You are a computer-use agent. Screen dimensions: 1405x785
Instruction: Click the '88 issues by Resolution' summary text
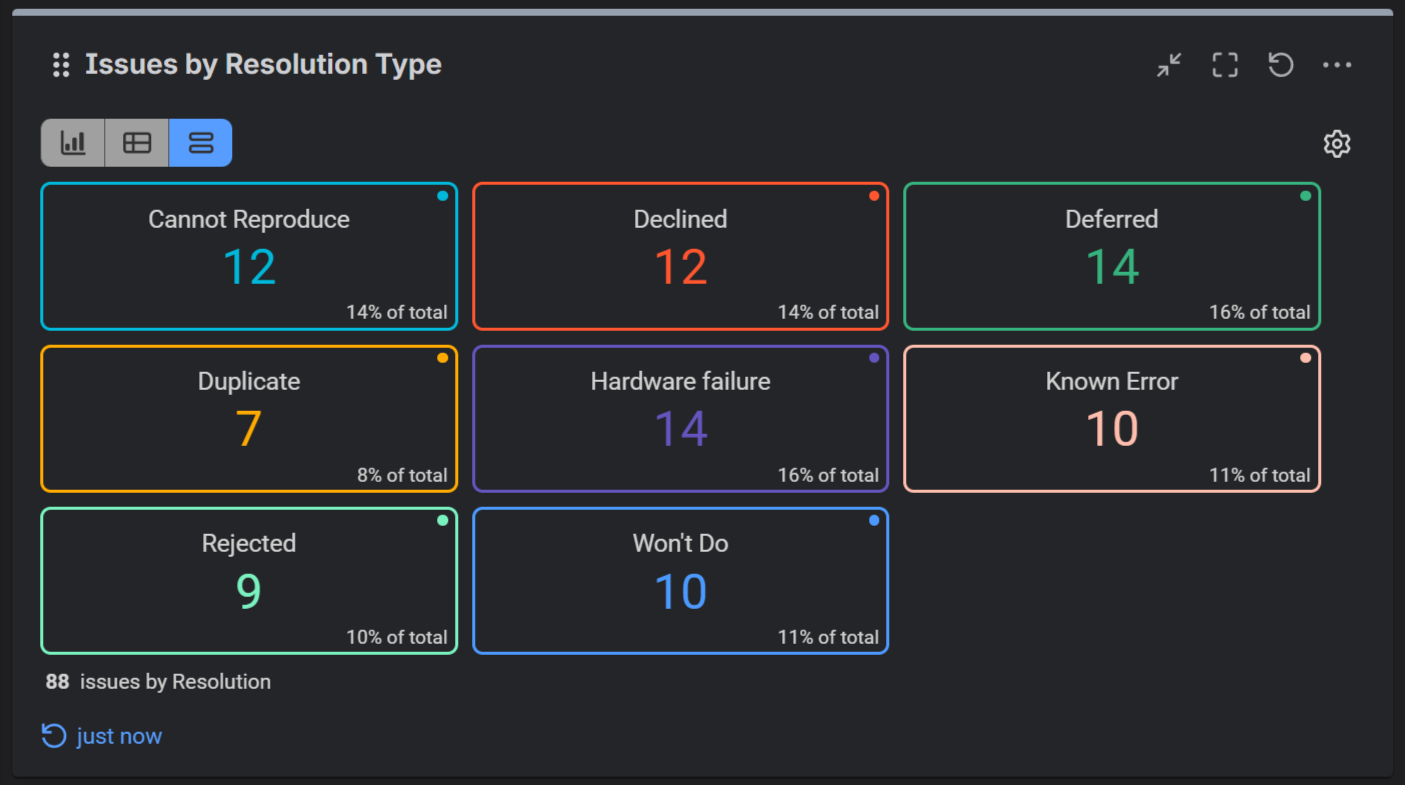pos(158,681)
